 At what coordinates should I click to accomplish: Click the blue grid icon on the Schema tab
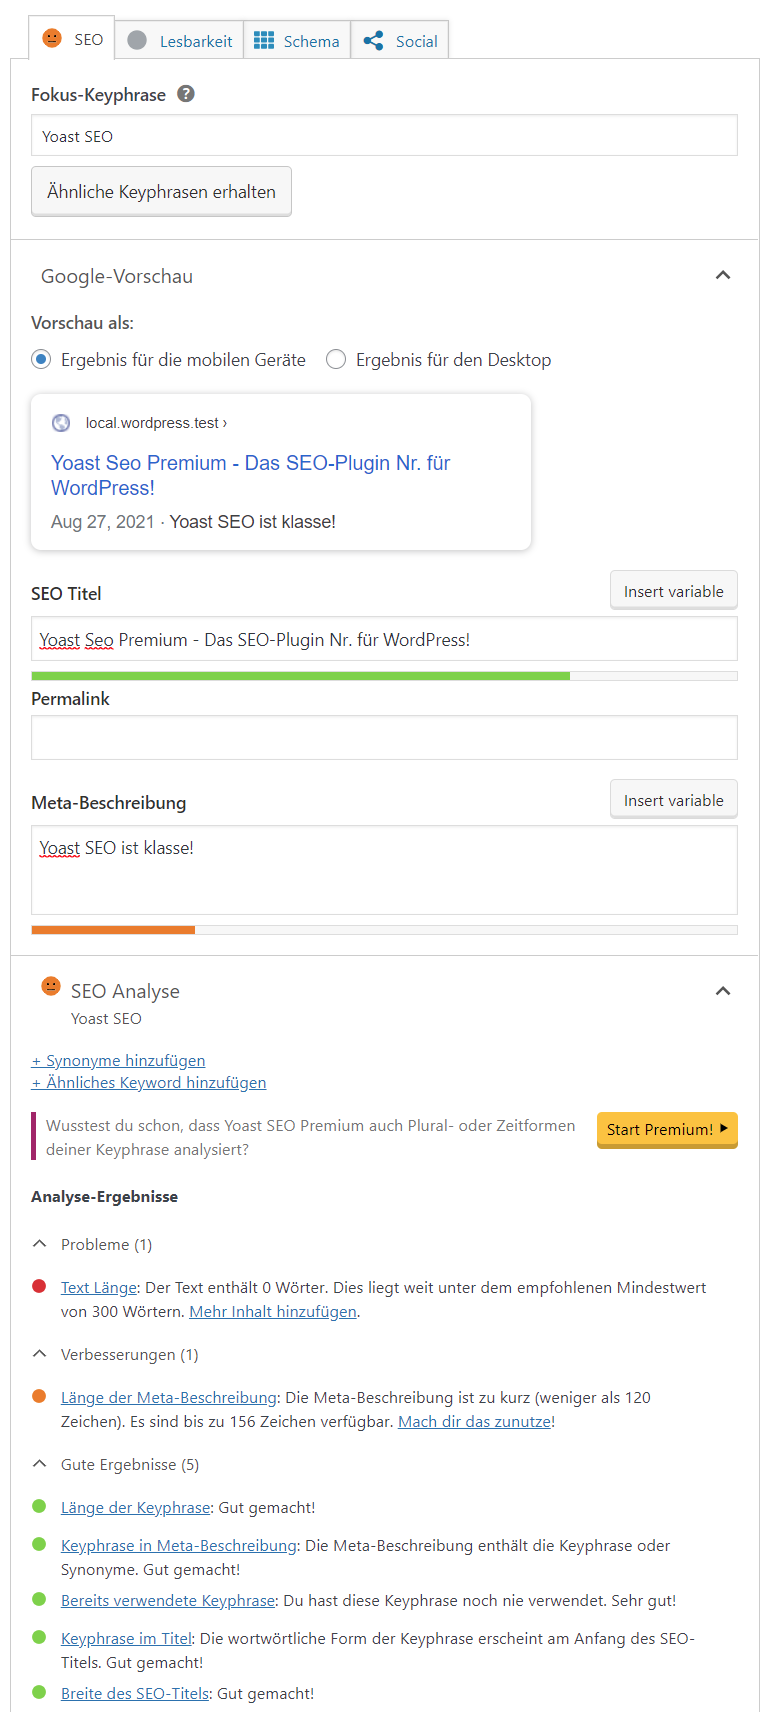point(264,39)
